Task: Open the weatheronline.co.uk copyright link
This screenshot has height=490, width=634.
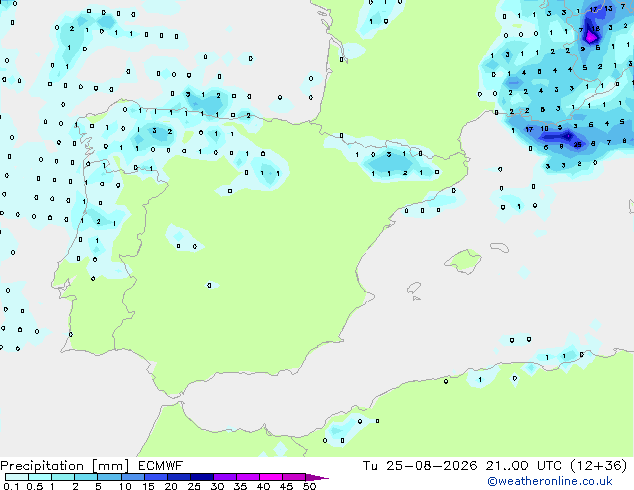Action: 549,481
